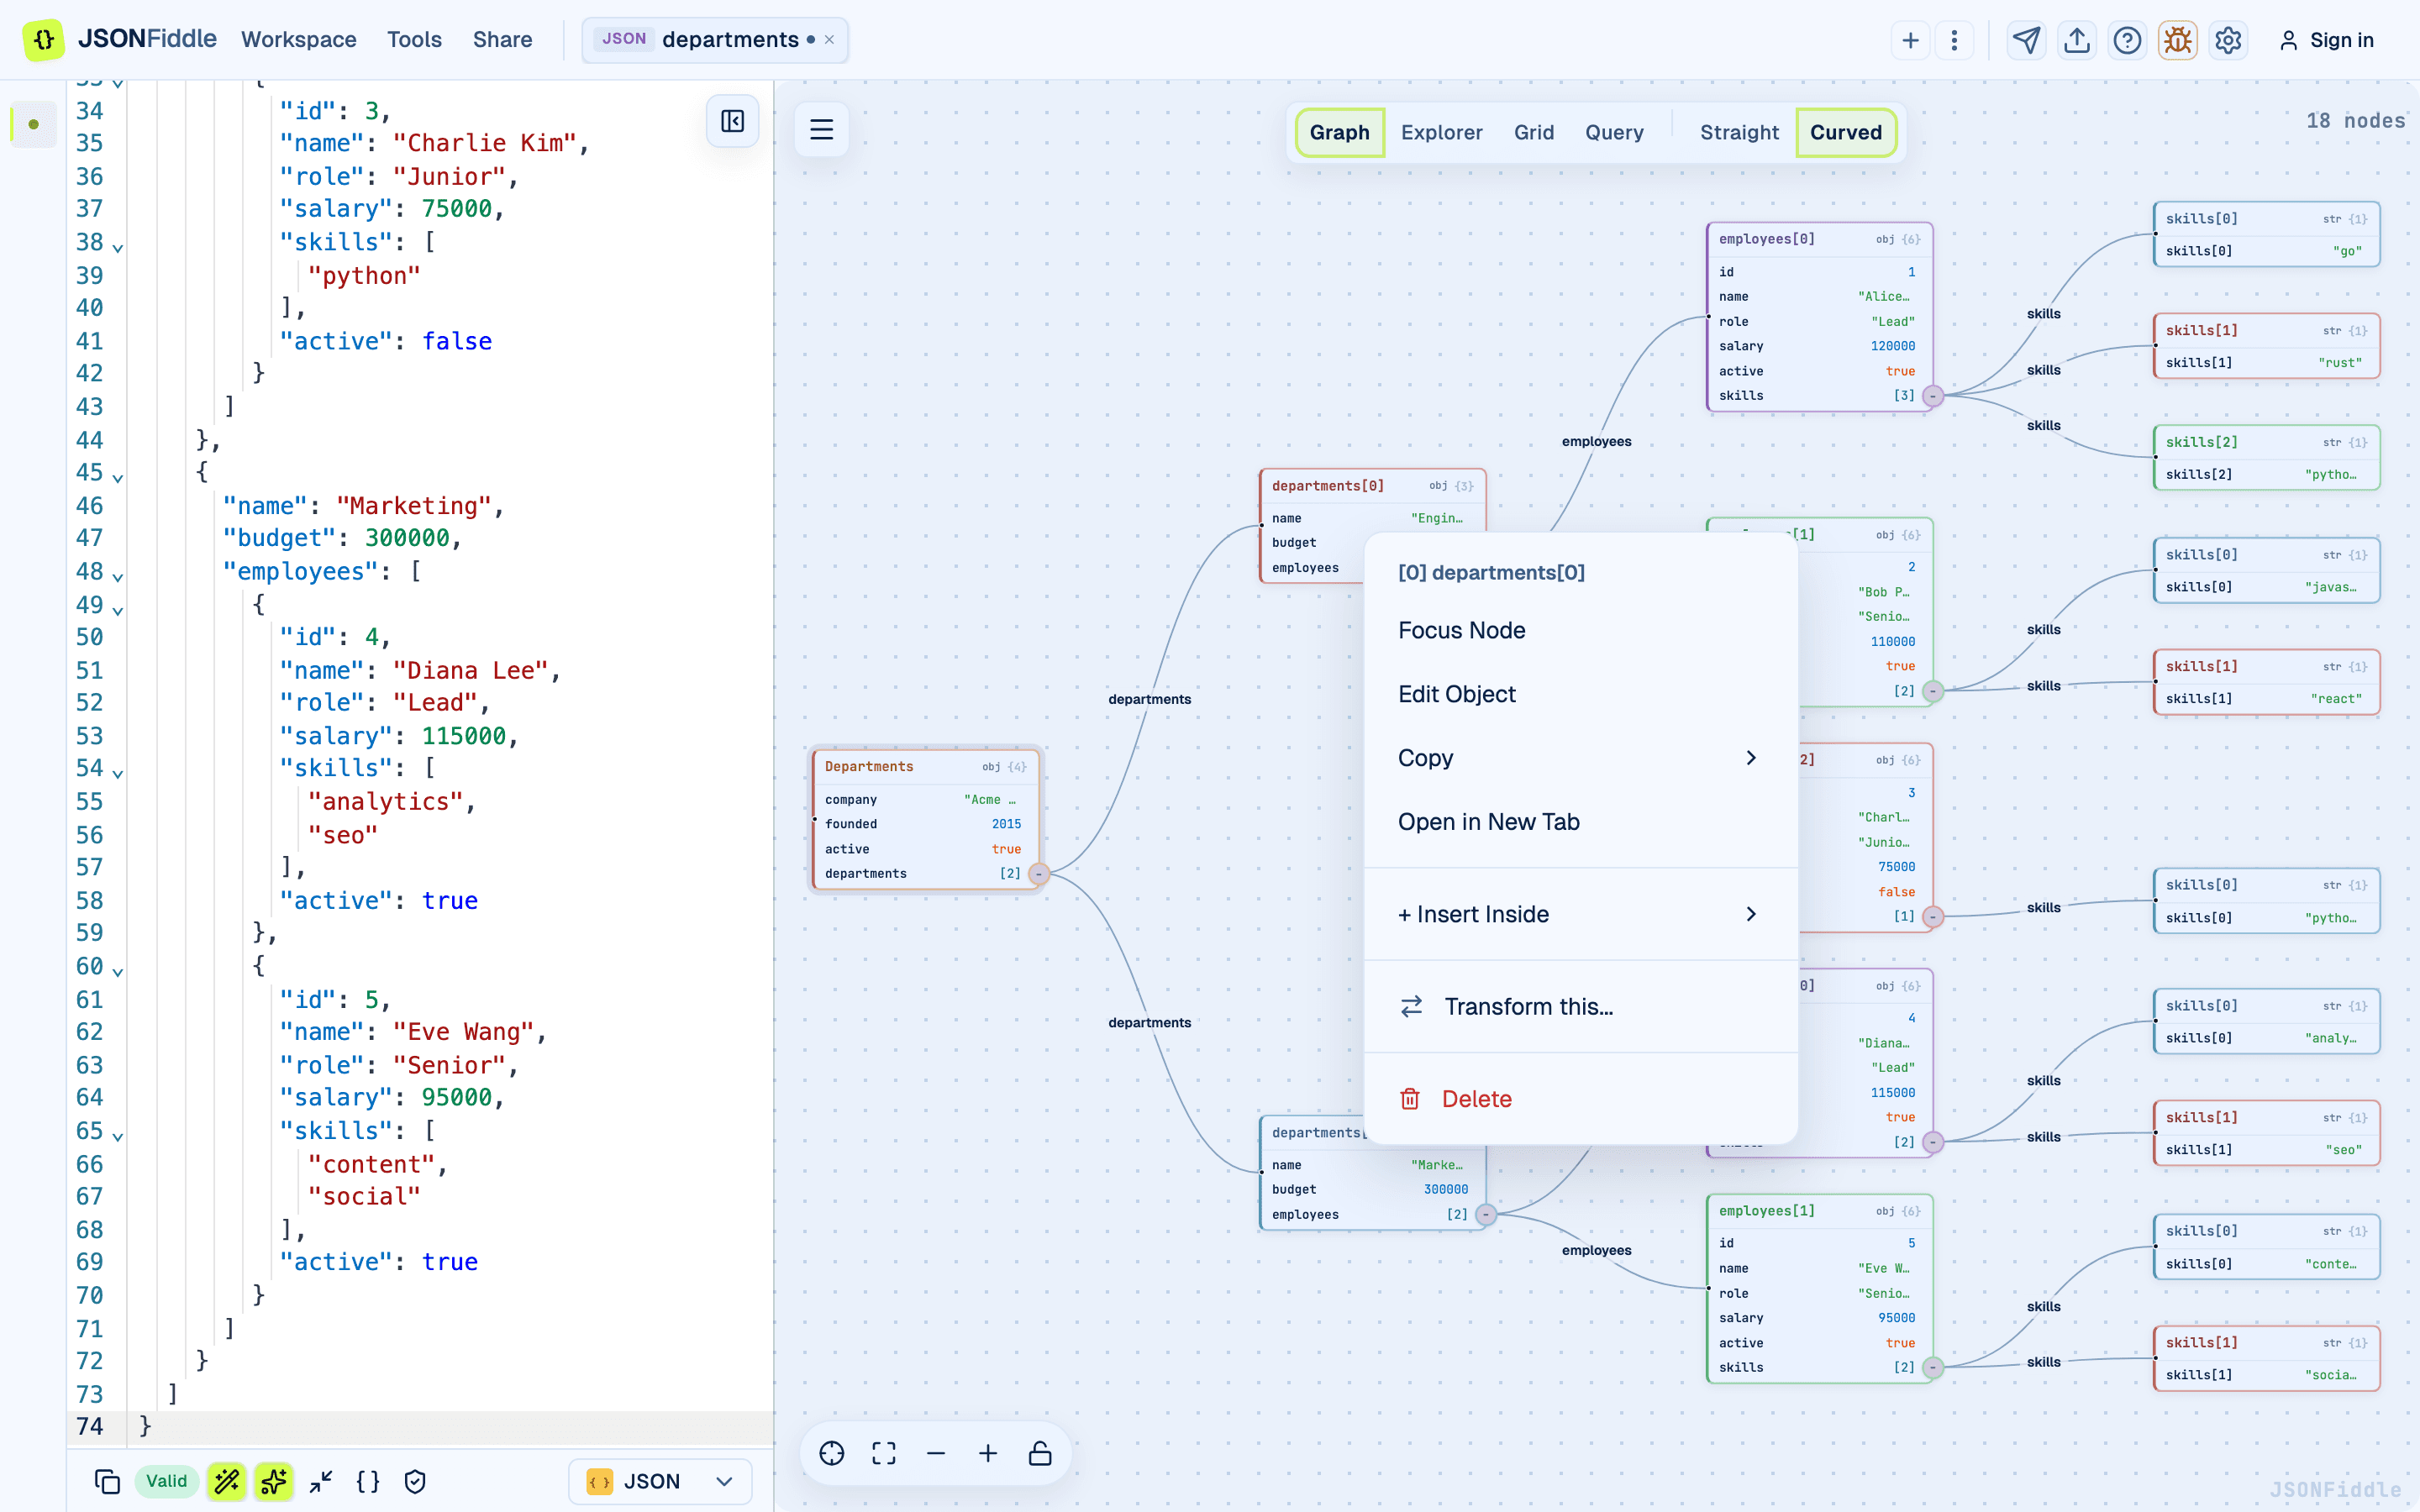Click the paper plane send icon
2420x1512 pixels.
[x=2026, y=40]
